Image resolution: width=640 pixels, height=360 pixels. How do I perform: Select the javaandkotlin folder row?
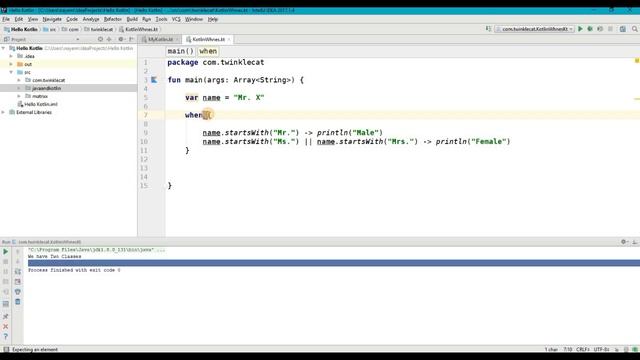click(69, 88)
